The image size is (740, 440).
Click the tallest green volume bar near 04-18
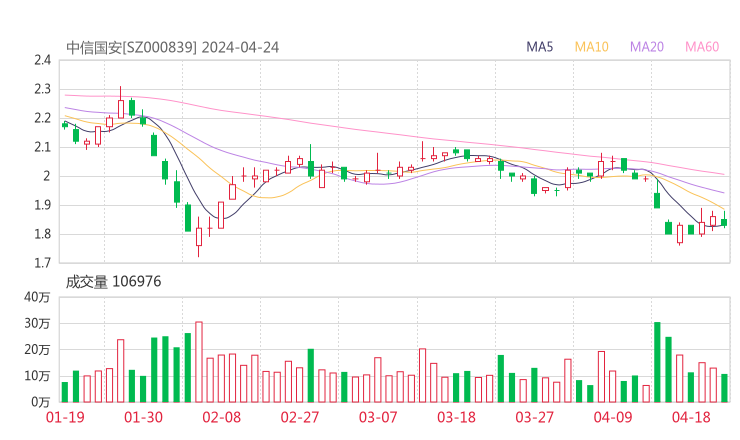point(657,362)
